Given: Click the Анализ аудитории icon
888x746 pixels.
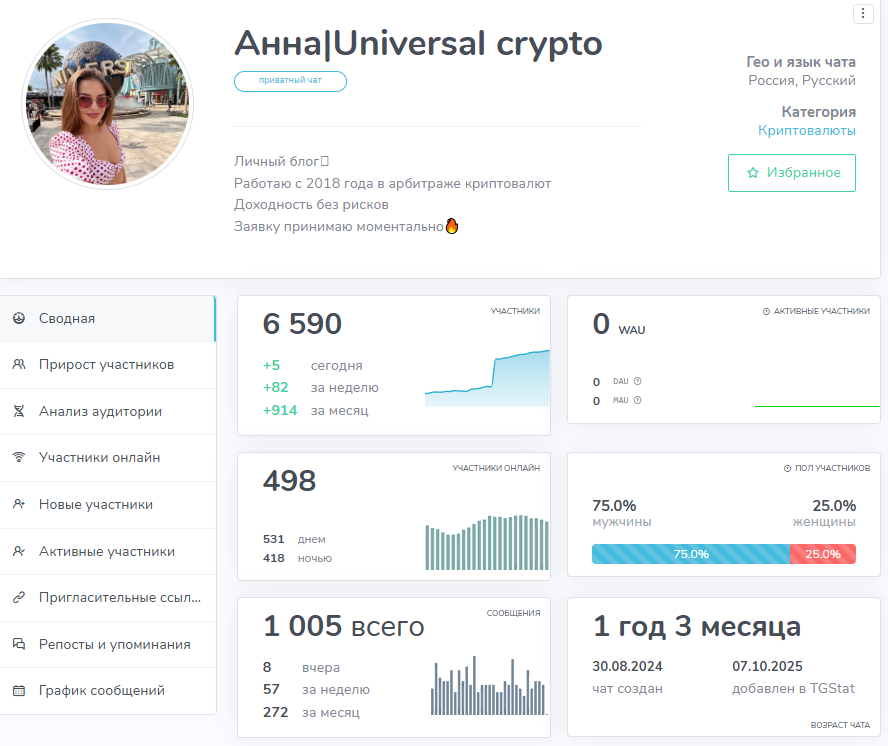Looking at the screenshot, I should [x=19, y=411].
